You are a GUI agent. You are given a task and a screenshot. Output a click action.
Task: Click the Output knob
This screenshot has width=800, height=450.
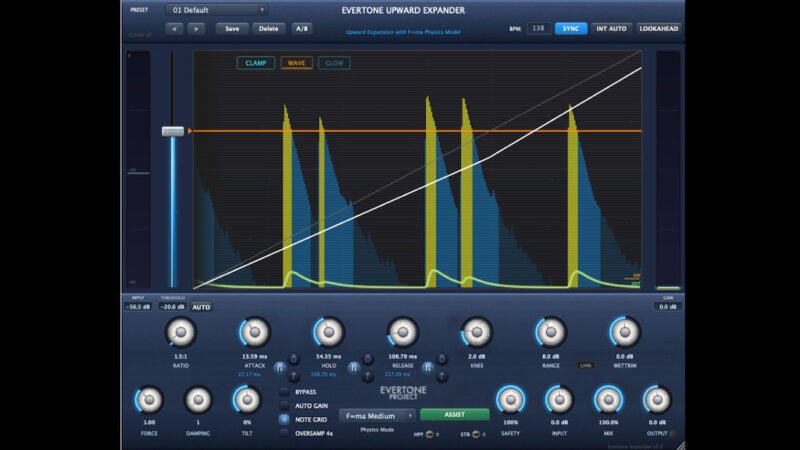pos(656,400)
